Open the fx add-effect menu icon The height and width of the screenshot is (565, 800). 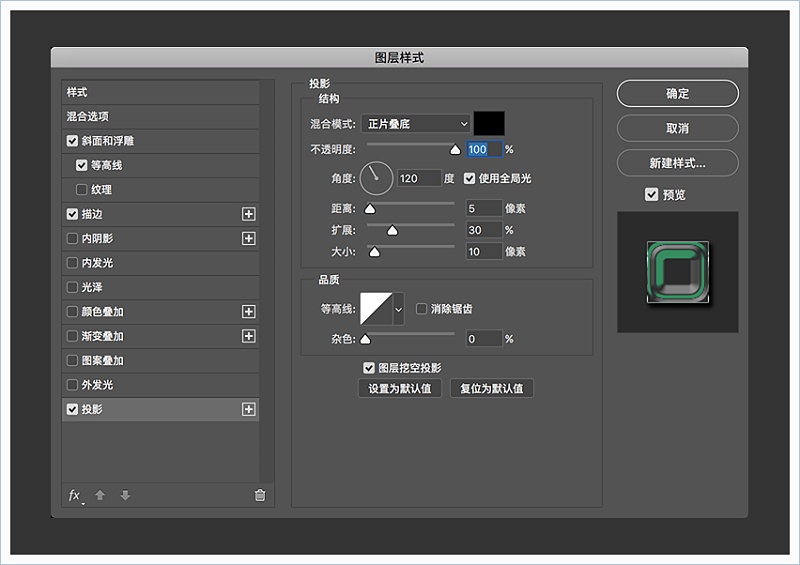tap(74, 495)
